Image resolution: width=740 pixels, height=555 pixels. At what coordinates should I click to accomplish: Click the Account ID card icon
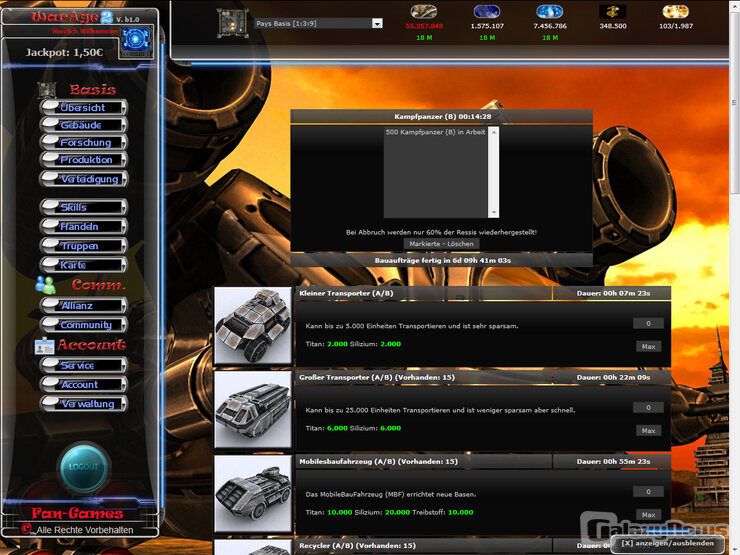pyautogui.click(x=44, y=346)
